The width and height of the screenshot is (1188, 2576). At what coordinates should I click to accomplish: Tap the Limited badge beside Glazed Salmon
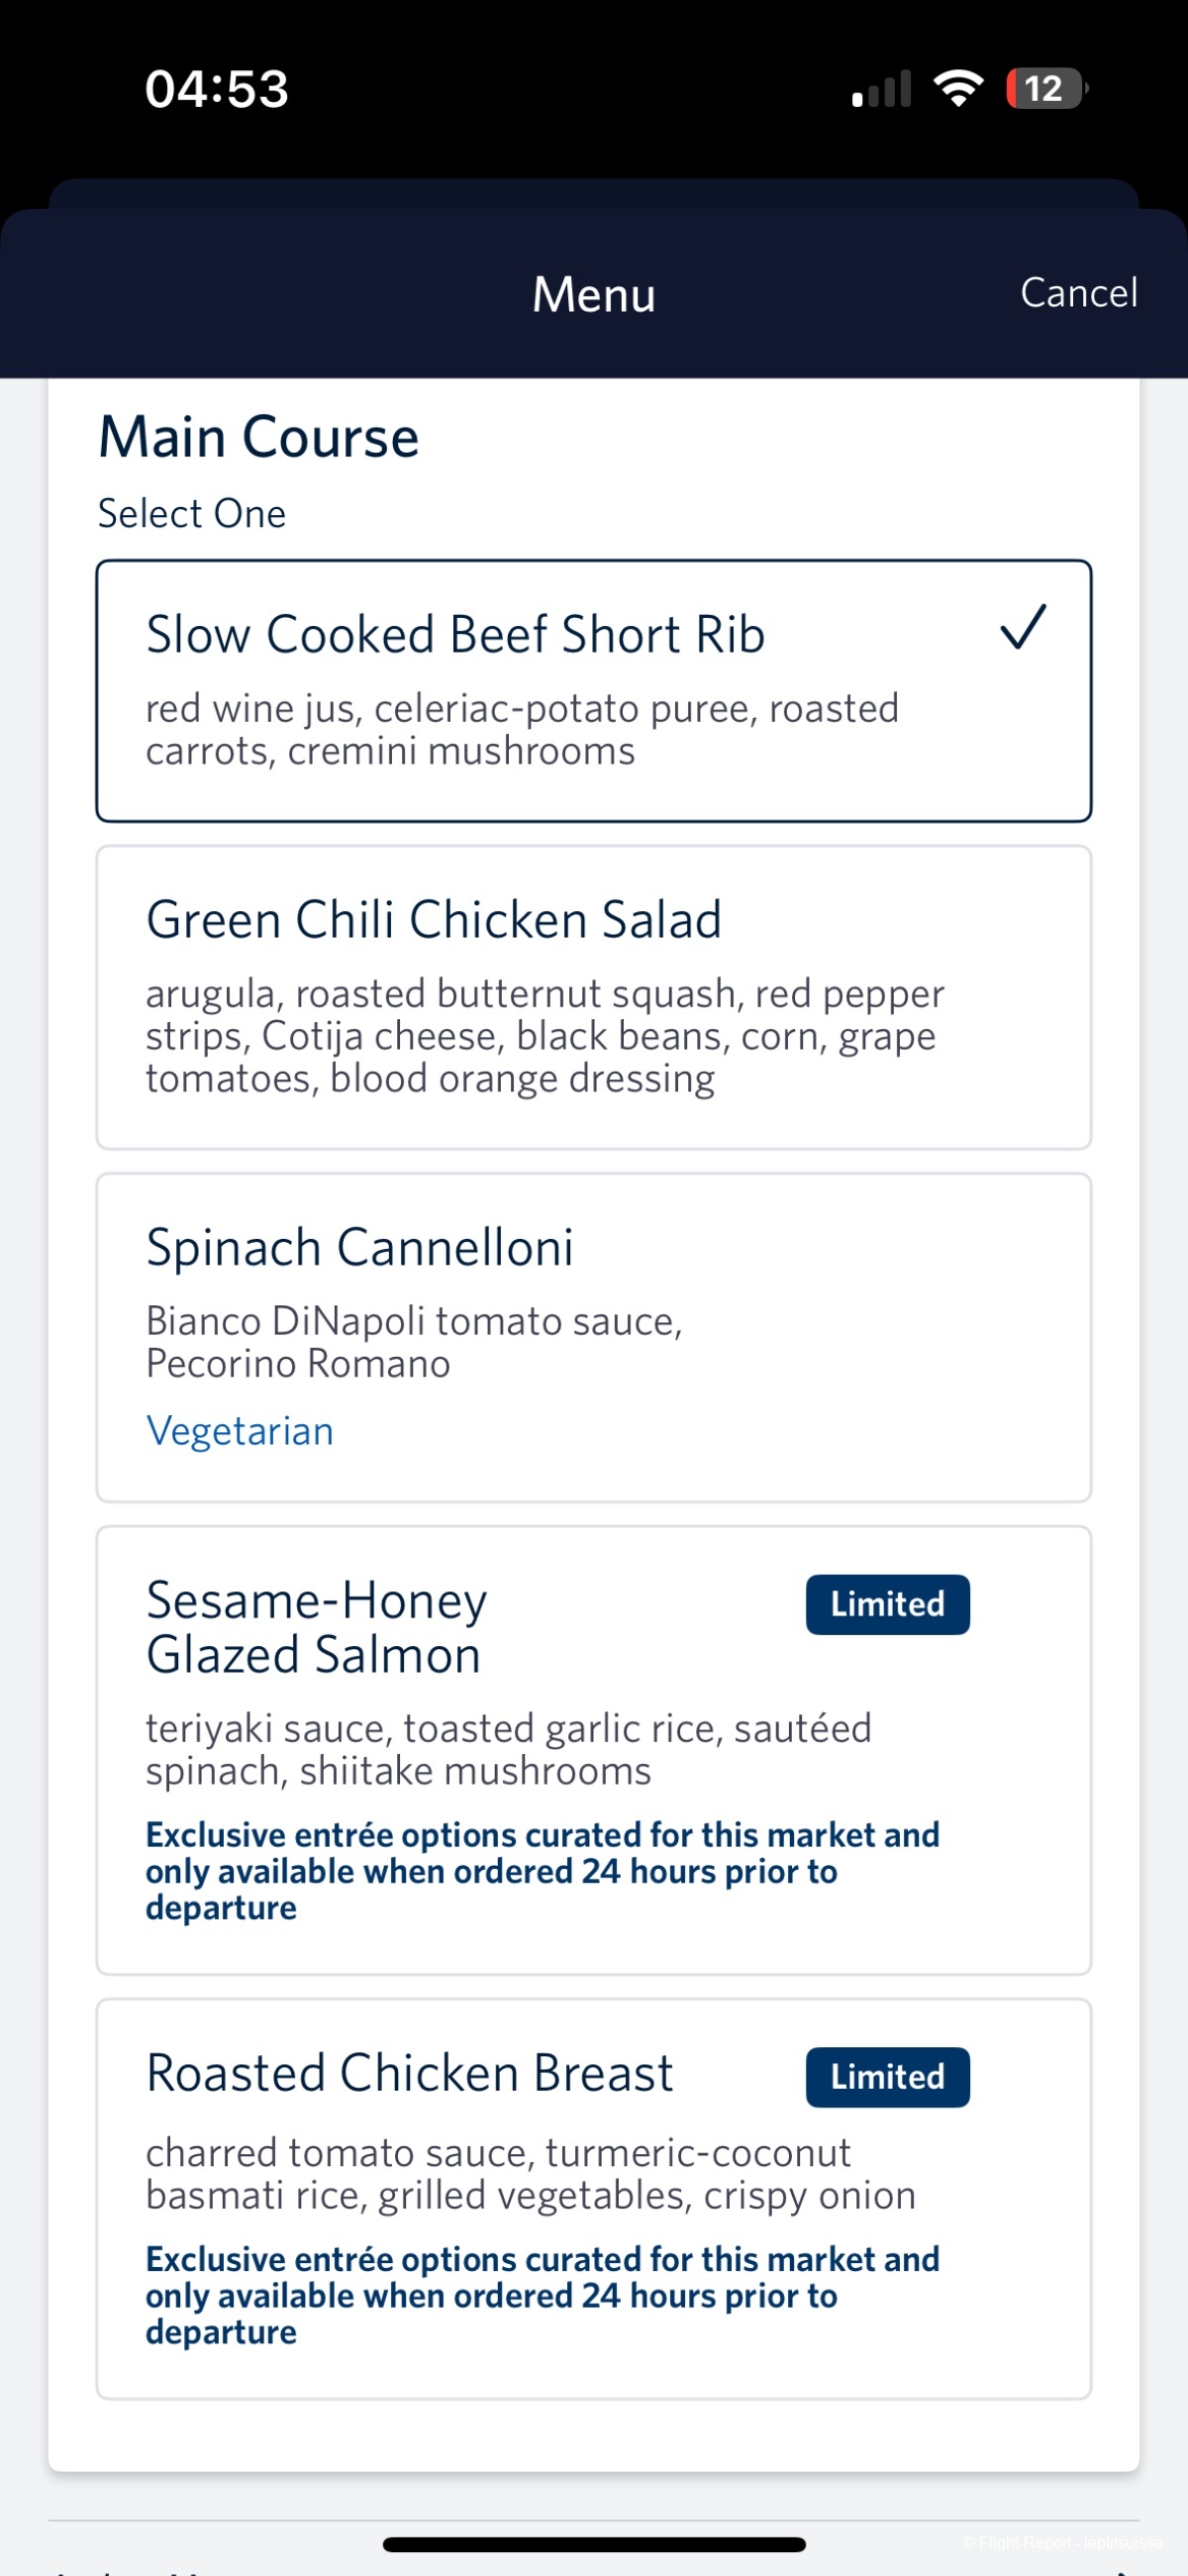[887, 1604]
